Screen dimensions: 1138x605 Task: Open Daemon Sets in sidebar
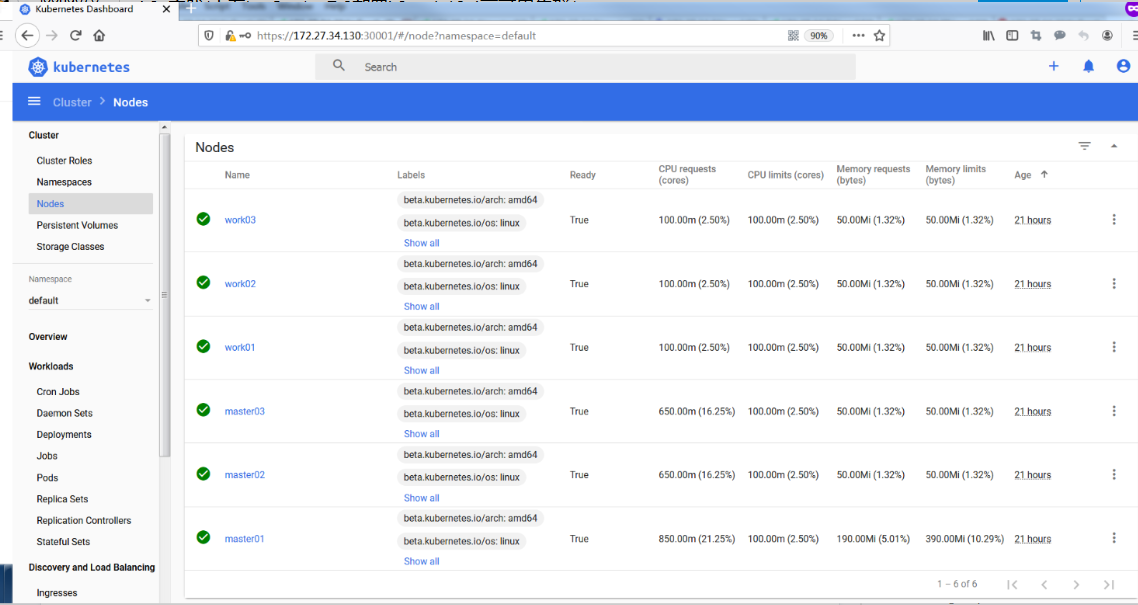pos(65,413)
